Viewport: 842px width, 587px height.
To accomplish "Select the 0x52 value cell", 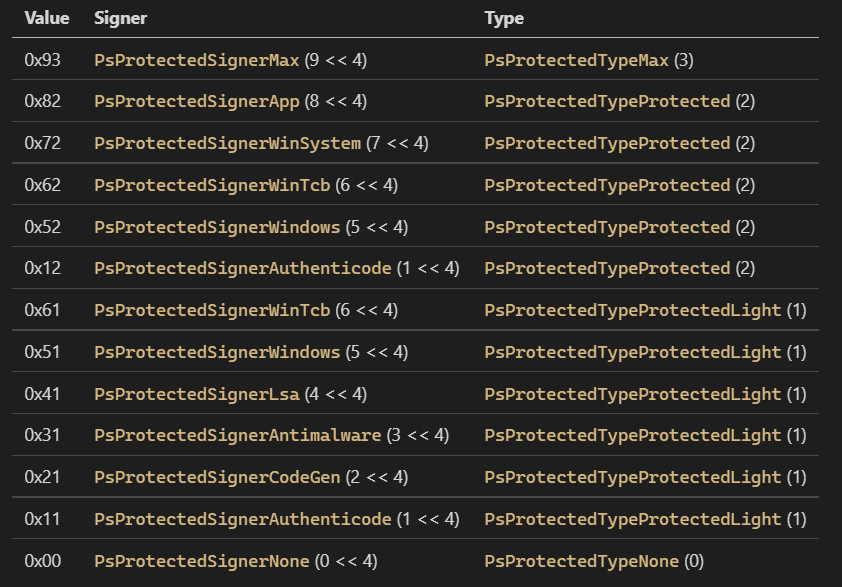I will click(43, 227).
